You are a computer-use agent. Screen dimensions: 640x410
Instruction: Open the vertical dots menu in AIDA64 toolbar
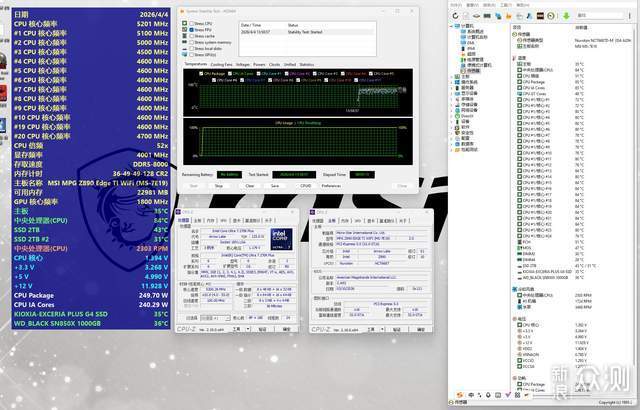pos(629,16)
